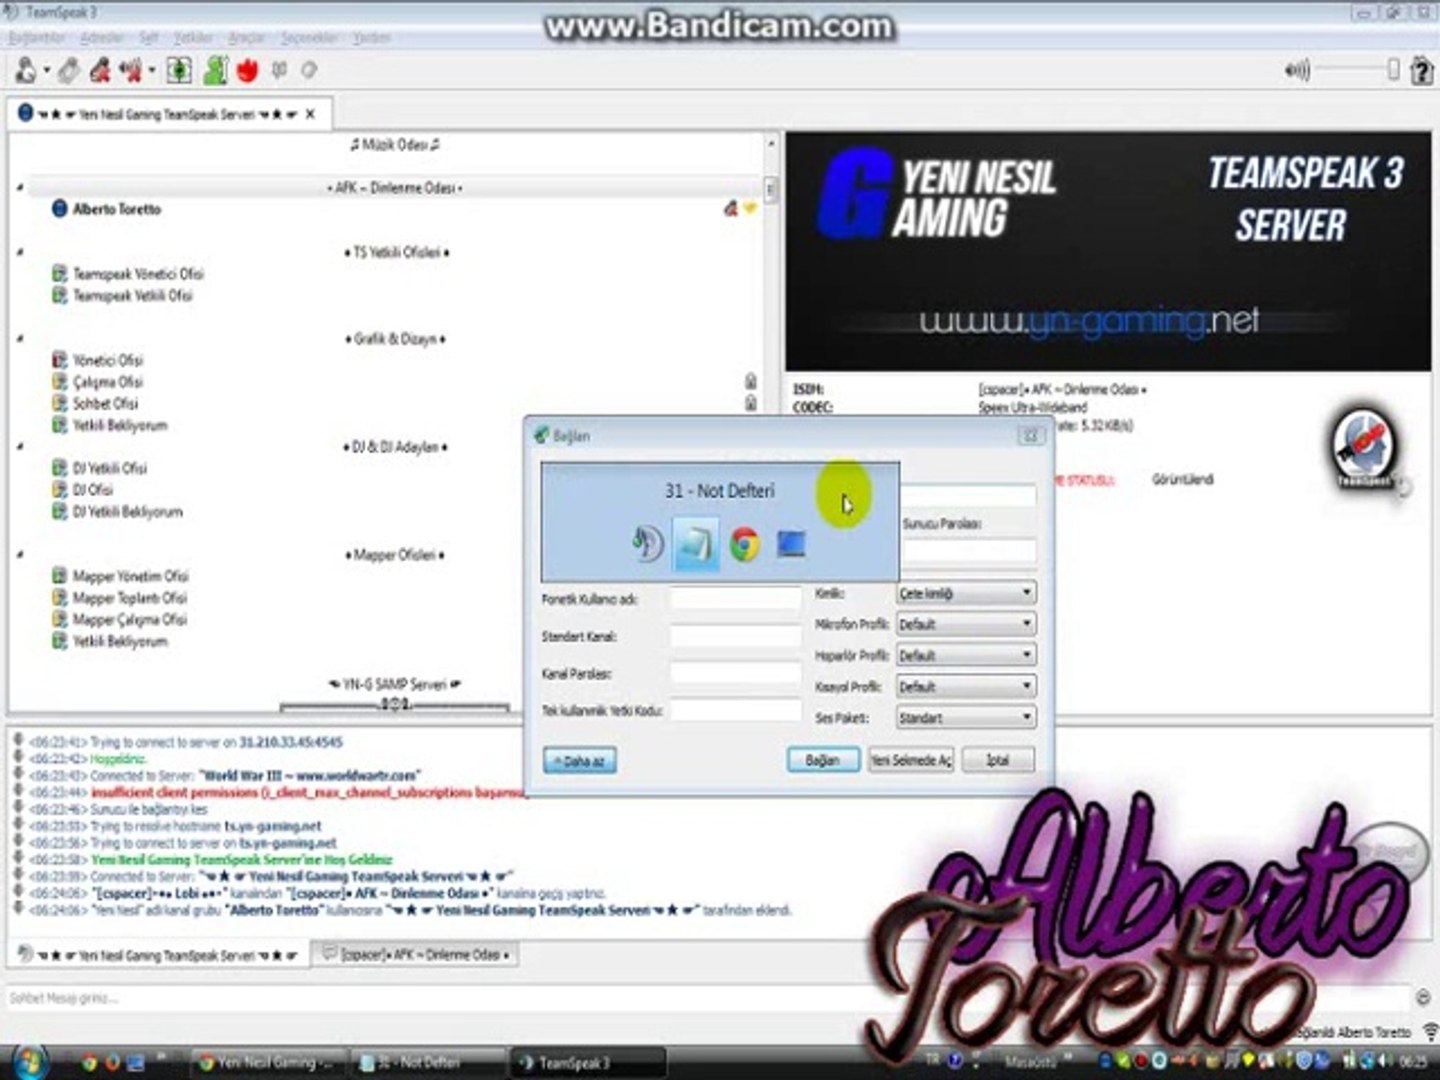Screen dimensions: 1440x1080
Task: Select Chrome icon in task switcher
Action: (x=744, y=544)
